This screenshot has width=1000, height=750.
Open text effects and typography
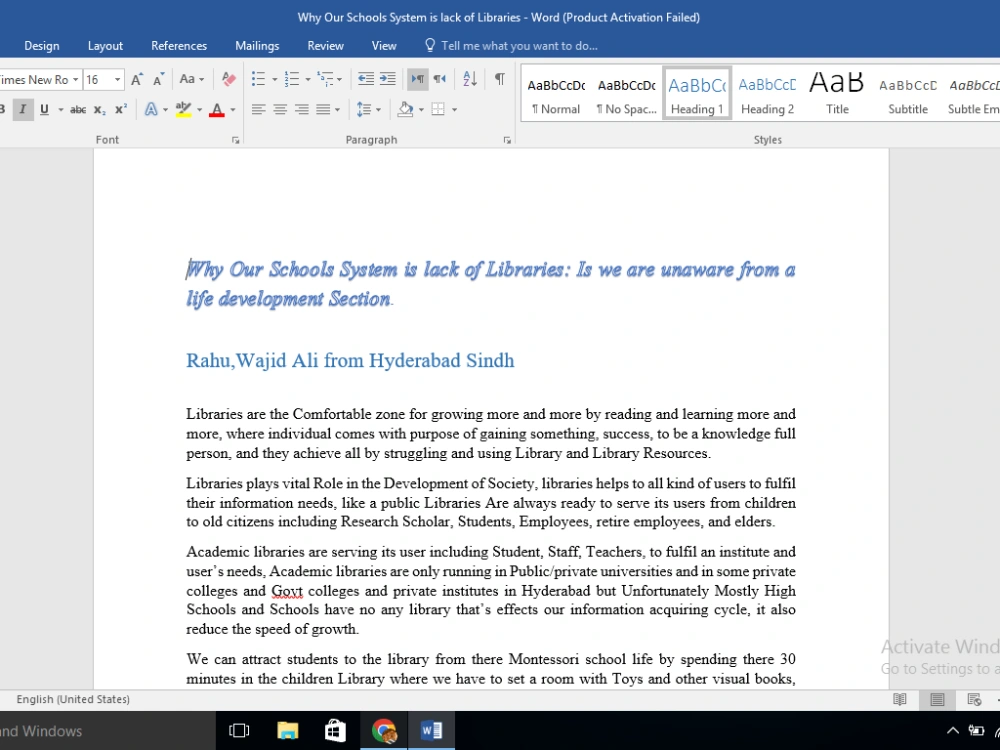pyautogui.click(x=151, y=110)
